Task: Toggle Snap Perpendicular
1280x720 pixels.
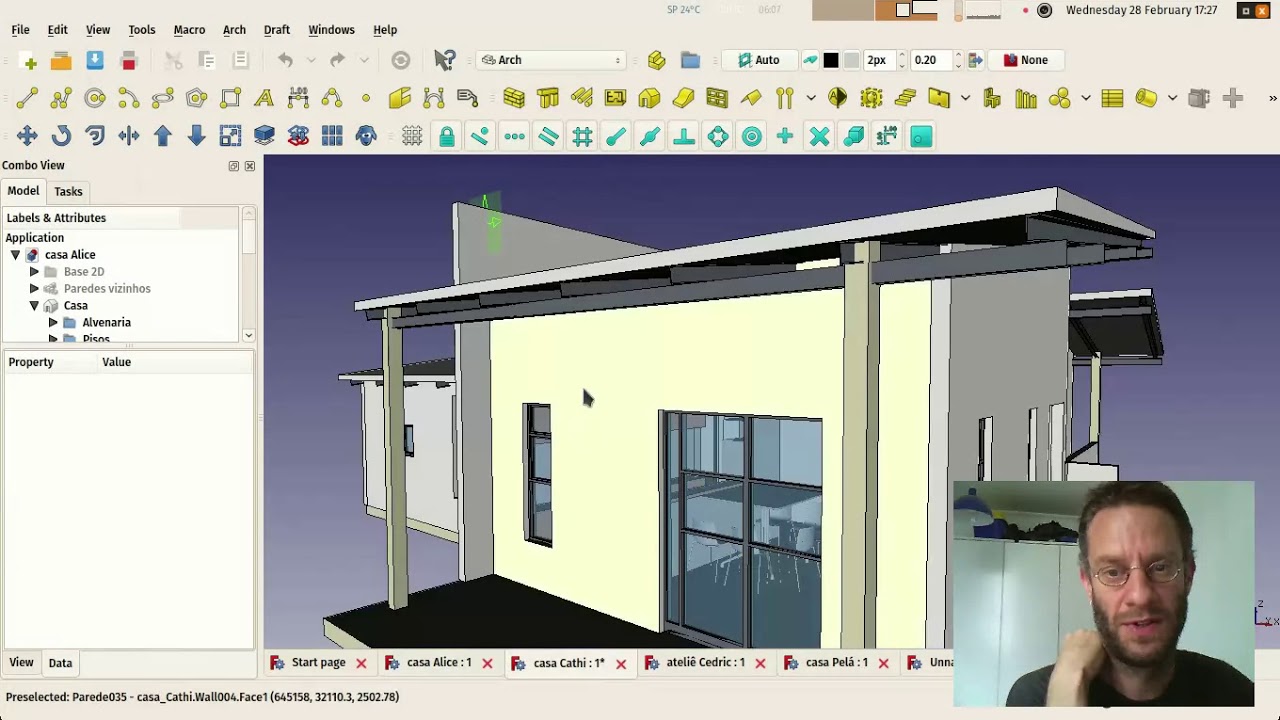Action: (x=684, y=136)
